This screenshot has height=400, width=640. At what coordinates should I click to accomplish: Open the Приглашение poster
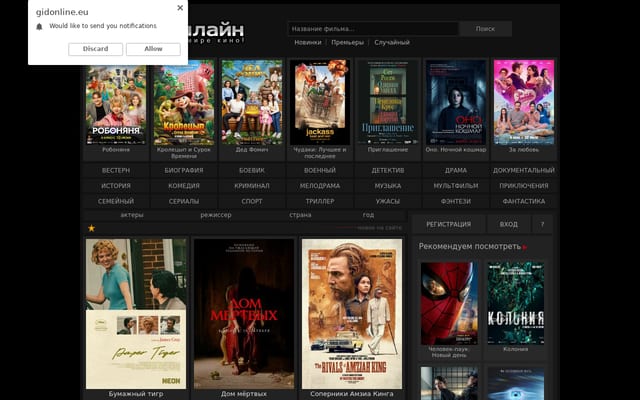click(x=388, y=102)
